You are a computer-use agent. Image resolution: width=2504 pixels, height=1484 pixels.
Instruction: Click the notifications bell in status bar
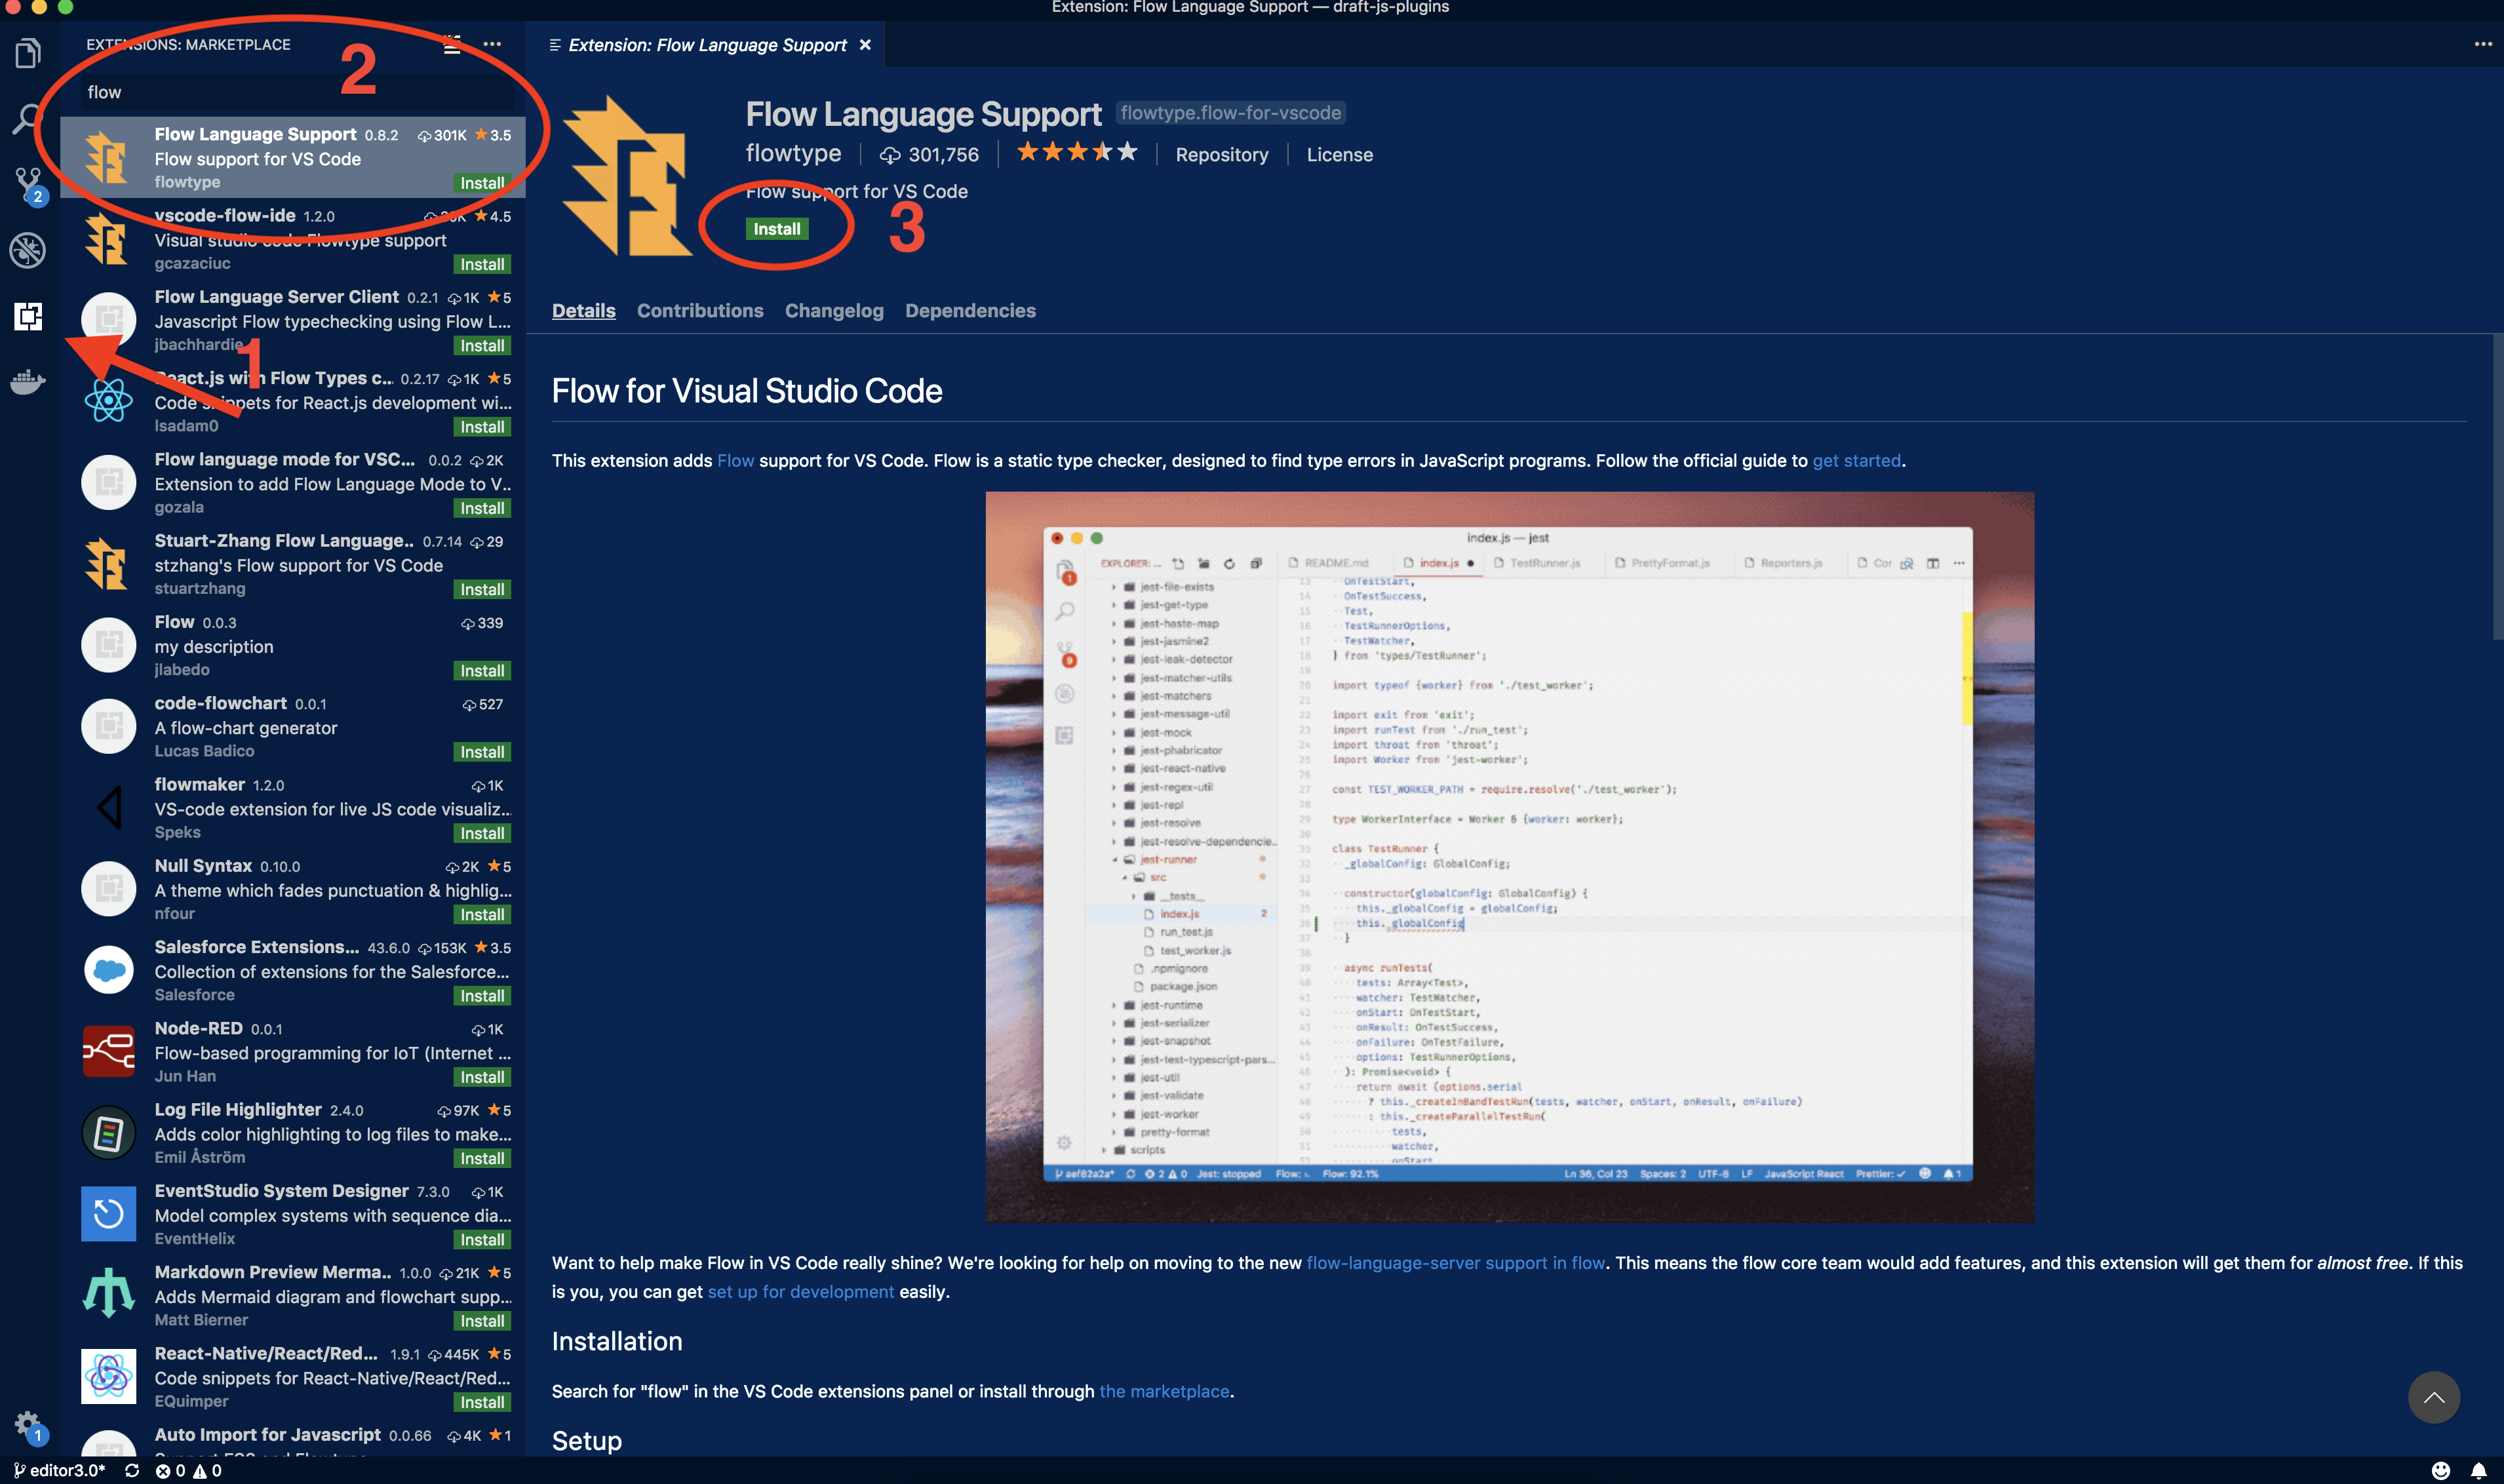tap(2478, 1471)
